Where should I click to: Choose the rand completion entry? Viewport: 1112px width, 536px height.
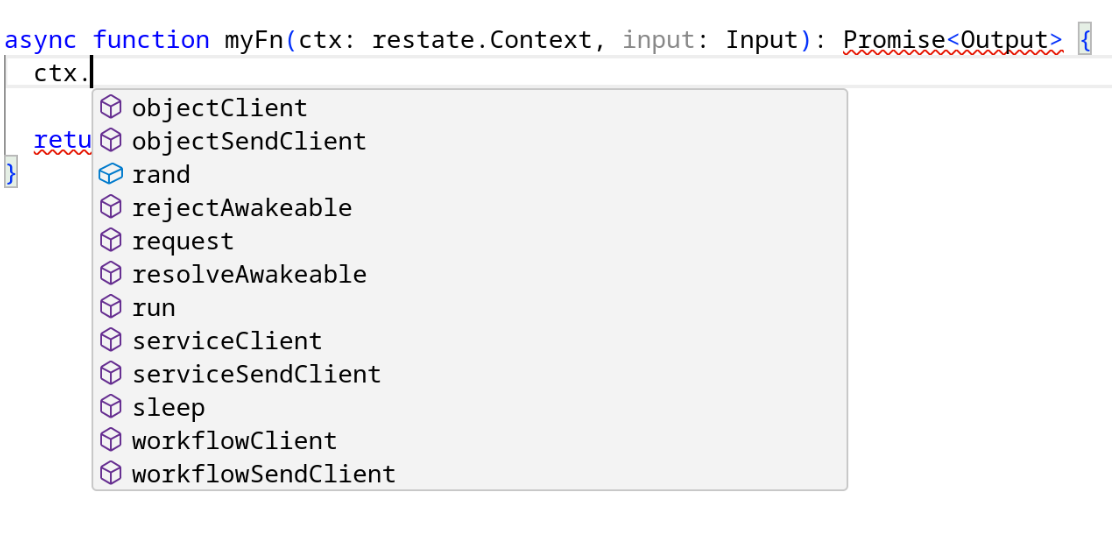tap(161, 175)
